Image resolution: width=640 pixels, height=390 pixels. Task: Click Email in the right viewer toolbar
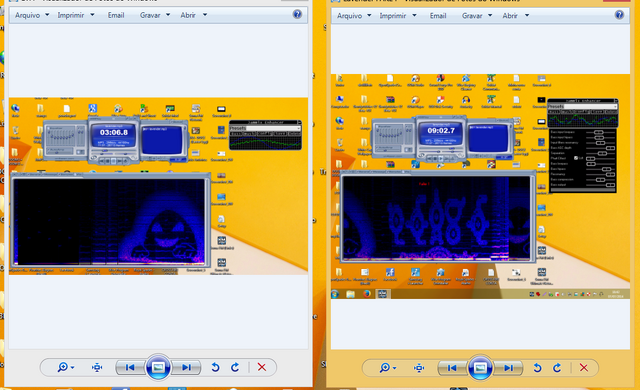(x=438, y=16)
